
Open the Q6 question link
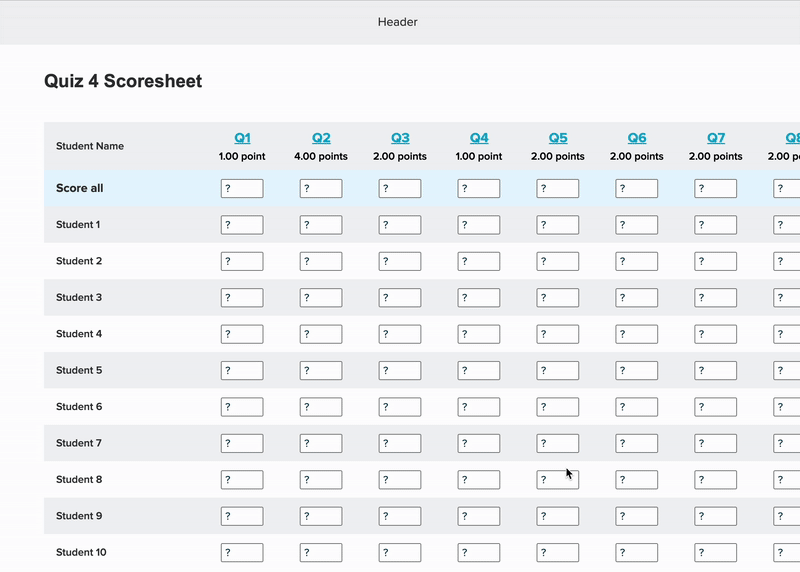[637, 138]
